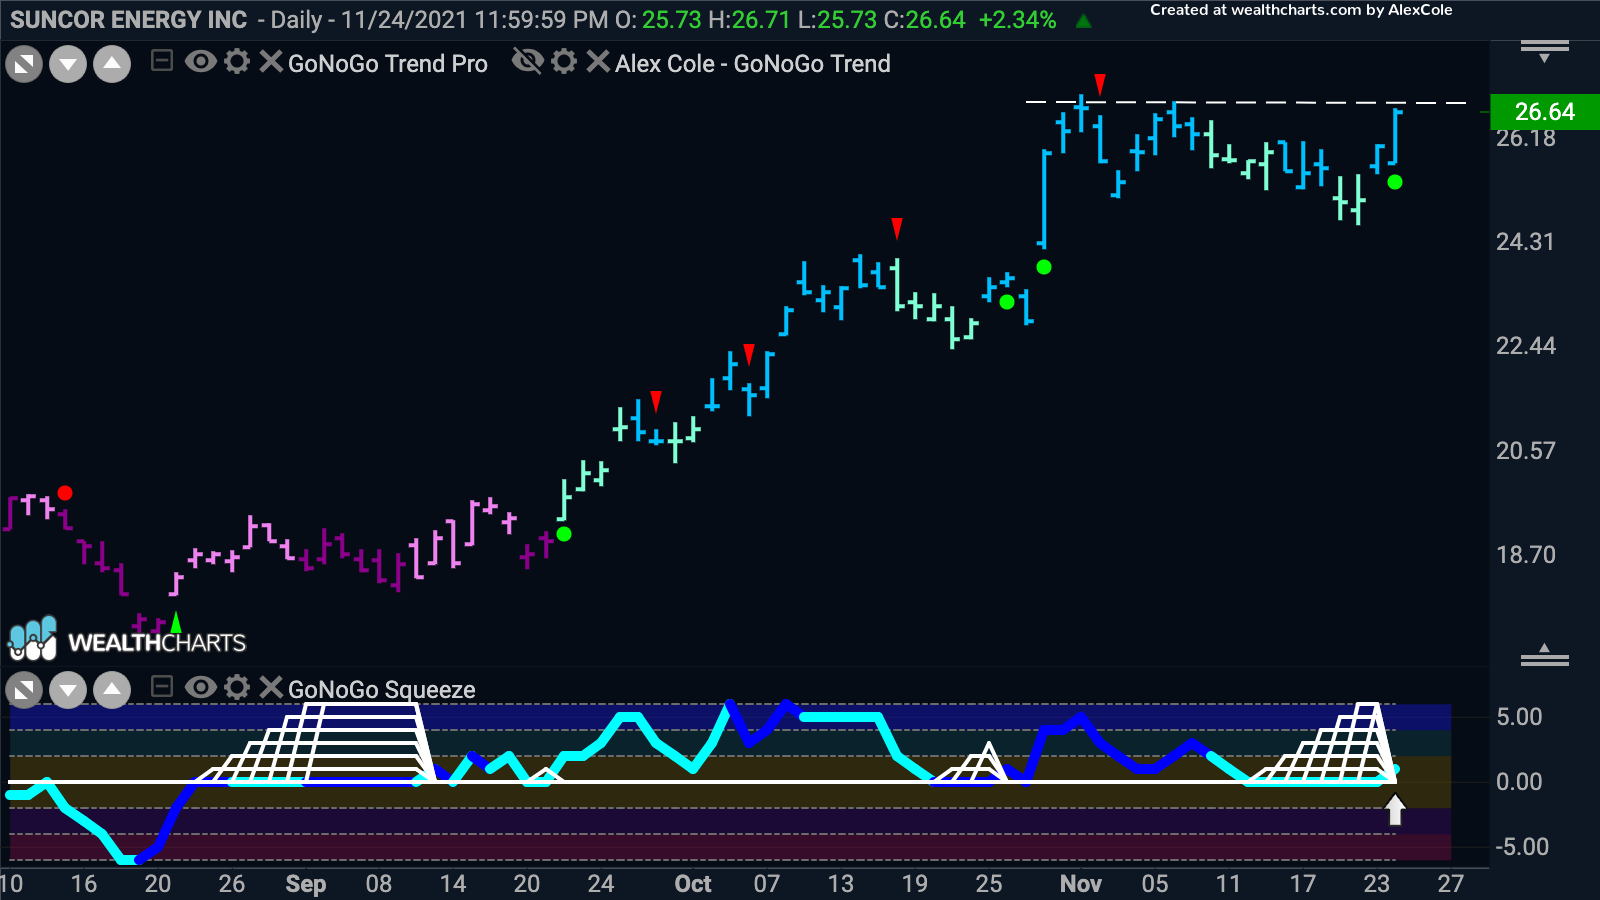Click the GoNoGo Squeeze label
The image size is (1600, 900).
click(382, 690)
